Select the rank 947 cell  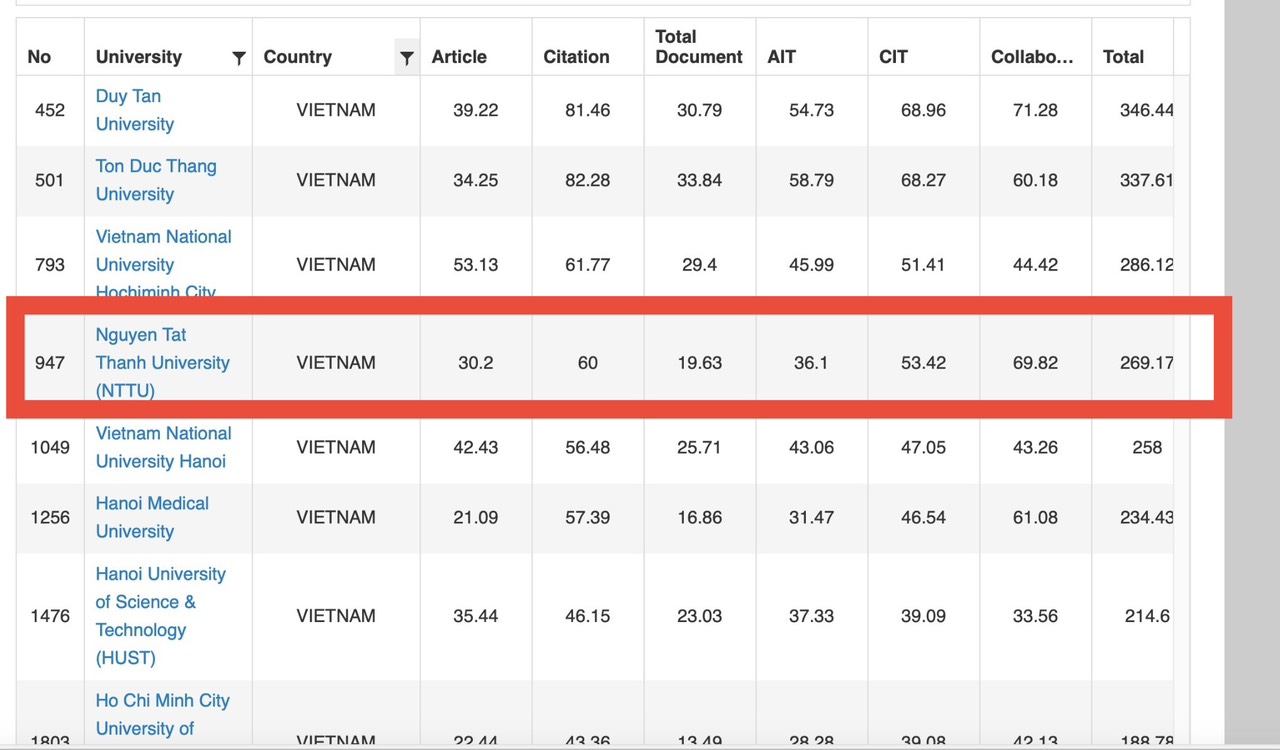50,362
